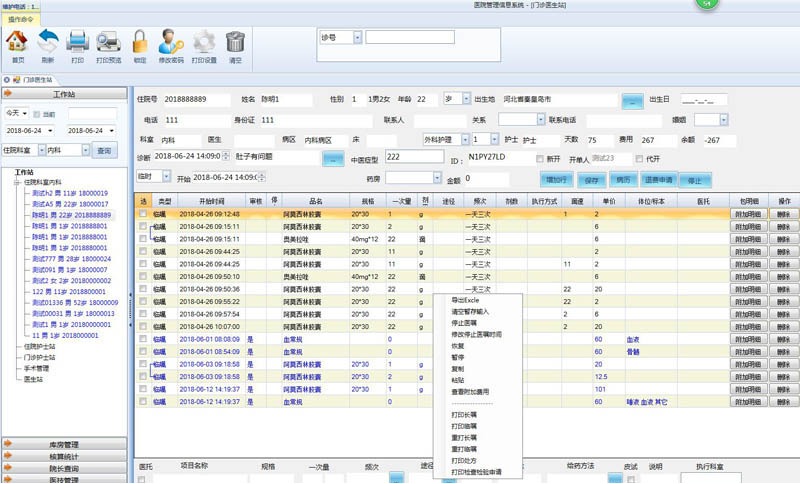The height and width of the screenshot is (484, 800).
Task: Click the 核算统计 orange arrow icon
Action: tap(8, 455)
